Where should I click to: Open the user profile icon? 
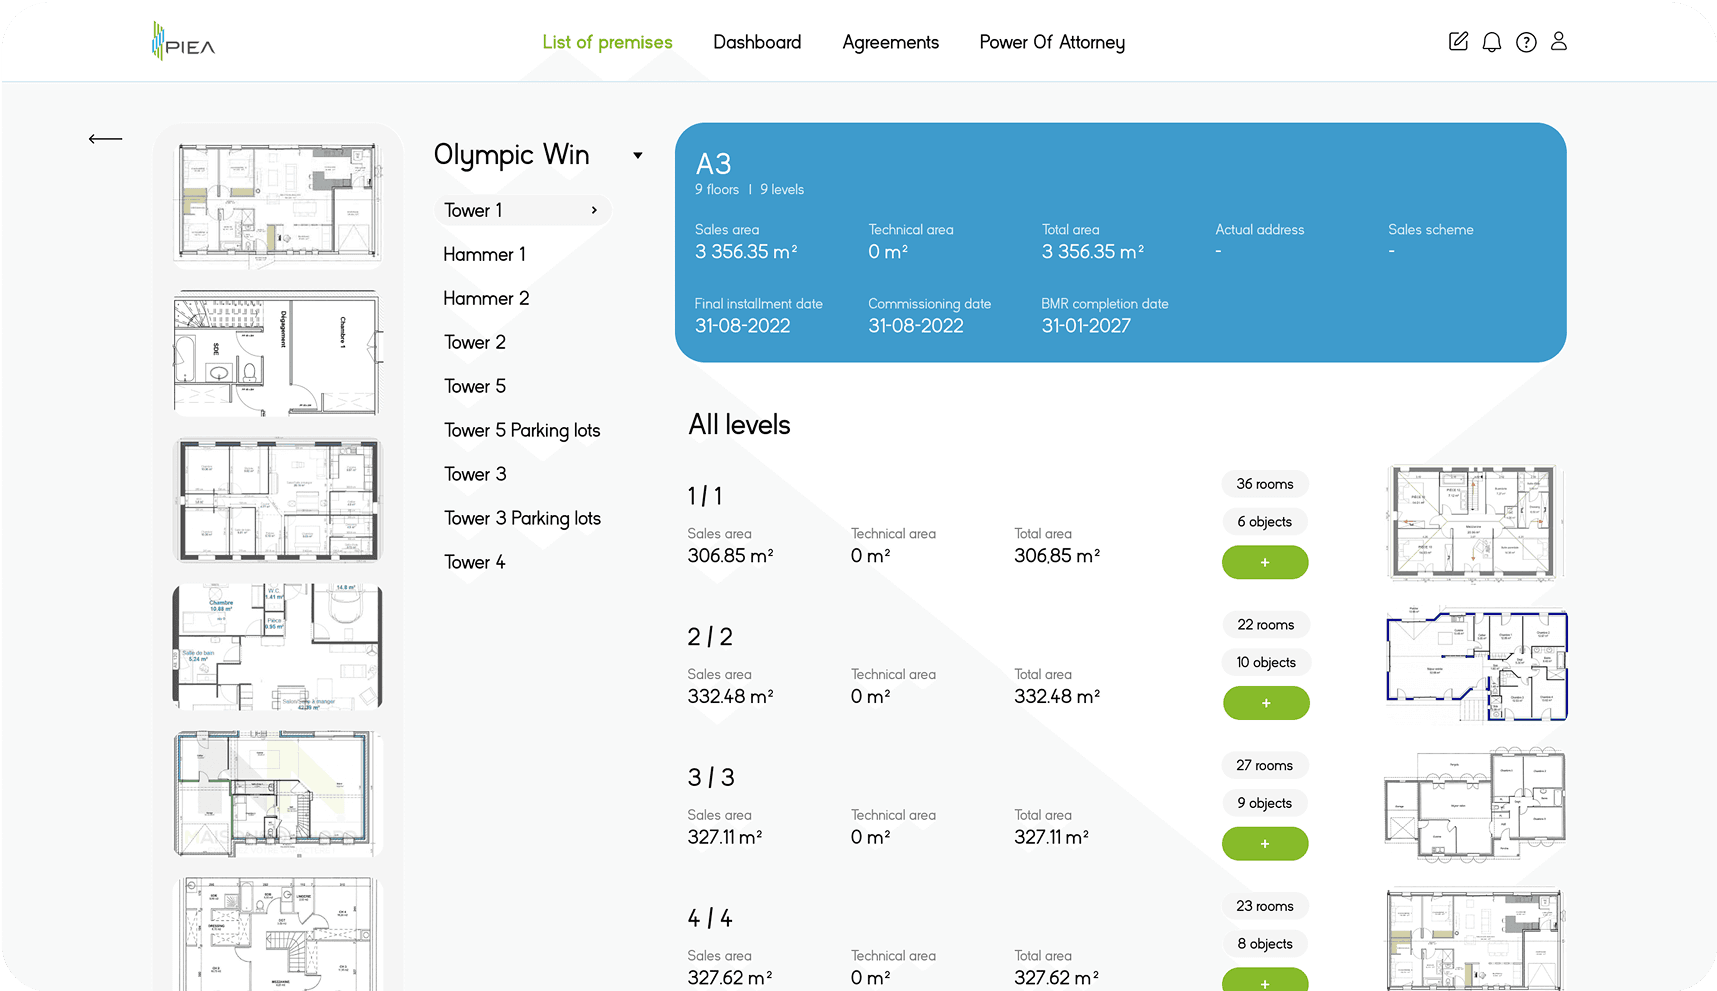1558,42
